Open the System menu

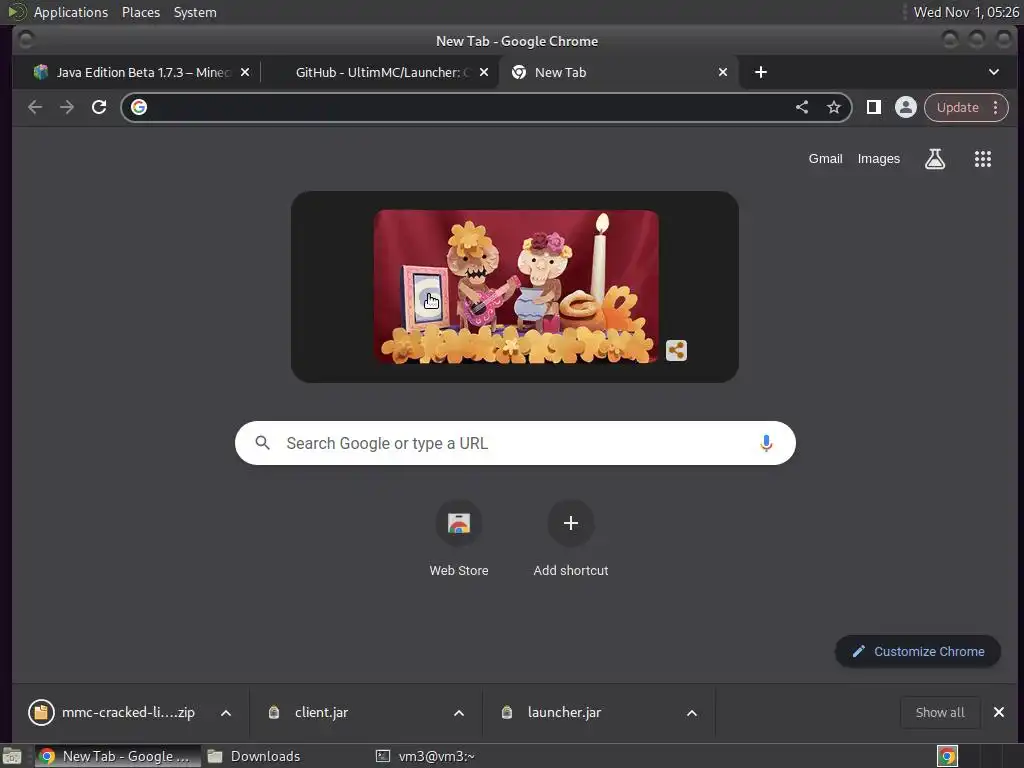[195, 12]
